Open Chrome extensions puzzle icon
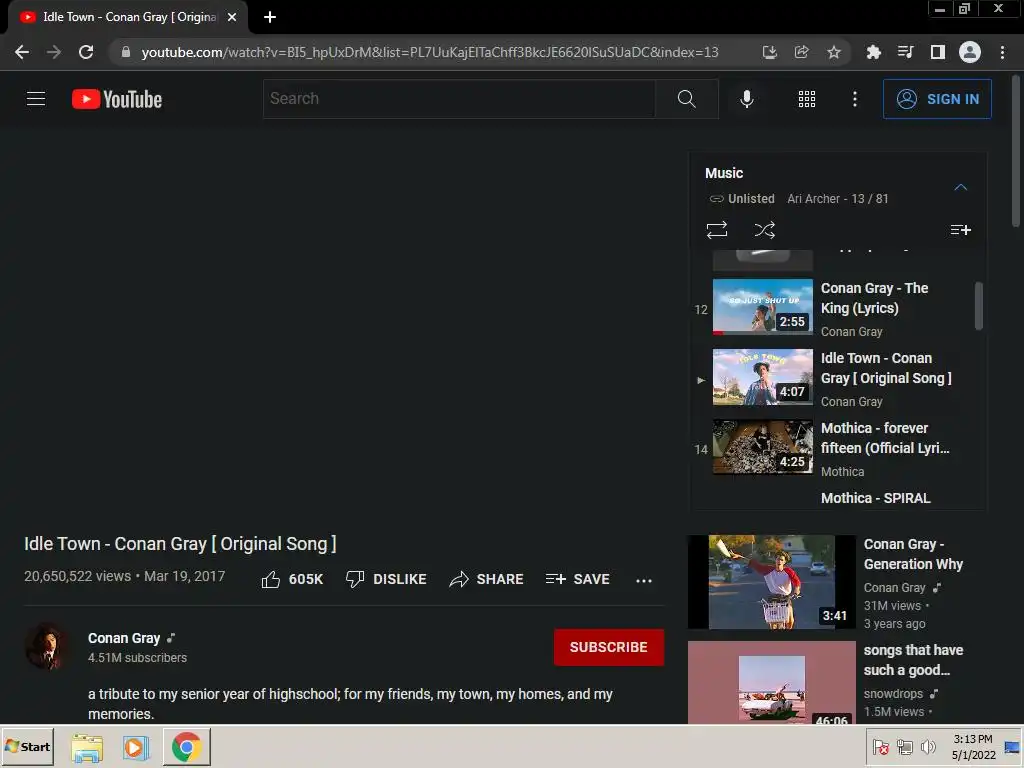 (873, 52)
